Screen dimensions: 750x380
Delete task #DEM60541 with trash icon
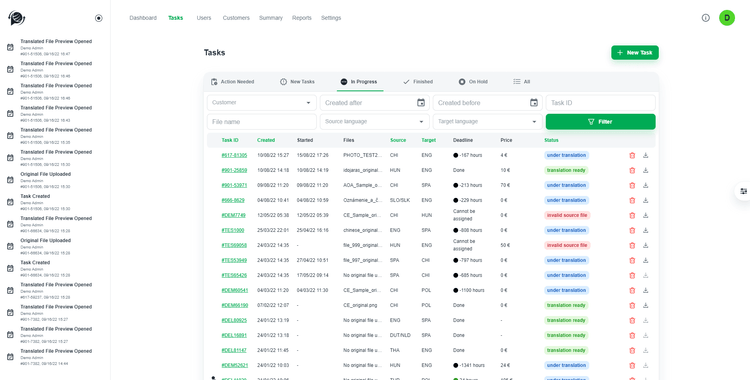[632, 291]
